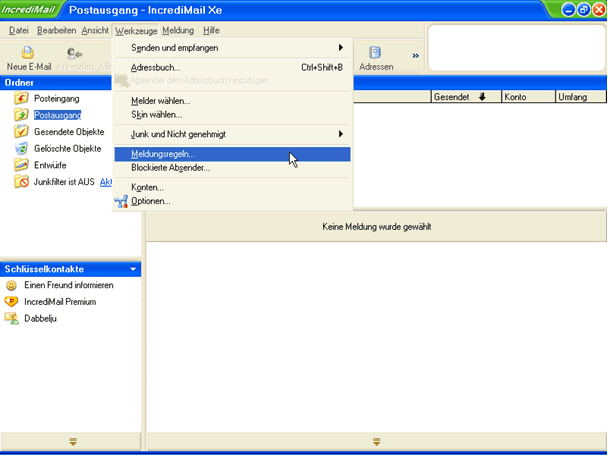Screen dimensions: 608x456
Task: Open the Ansicht menu
Action: click(95, 30)
